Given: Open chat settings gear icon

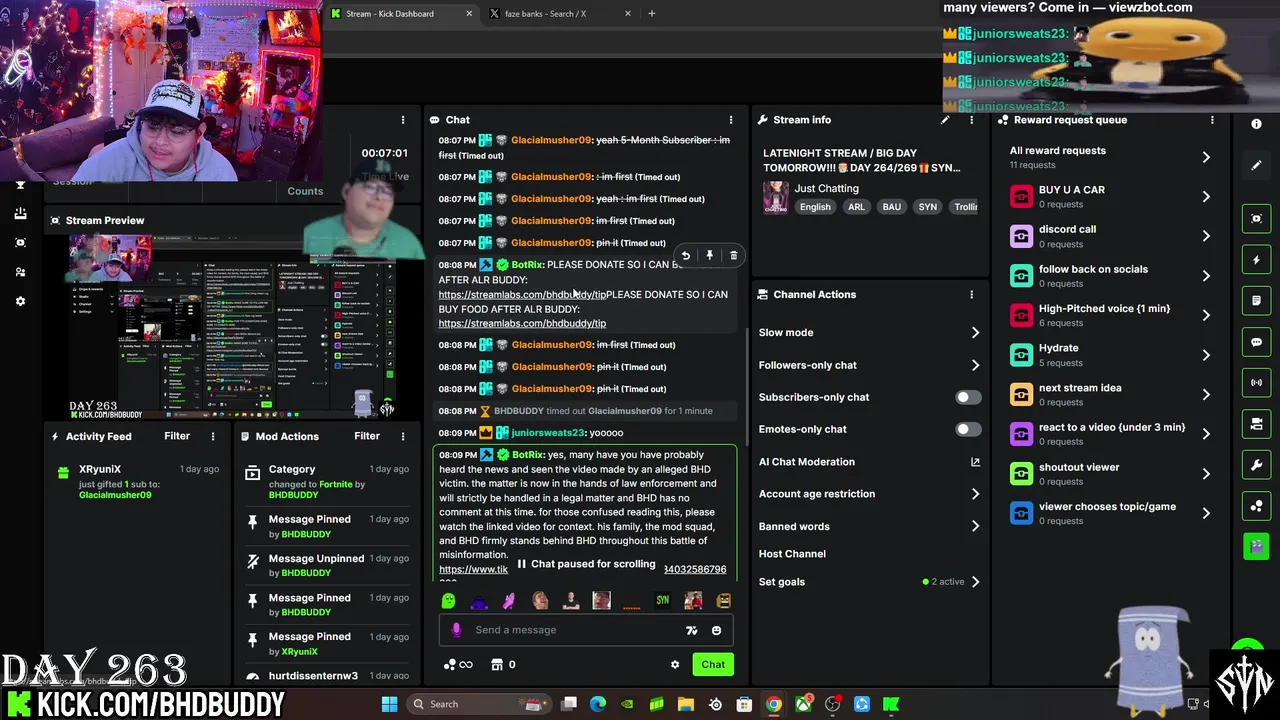Looking at the screenshot, I should 675,665.
